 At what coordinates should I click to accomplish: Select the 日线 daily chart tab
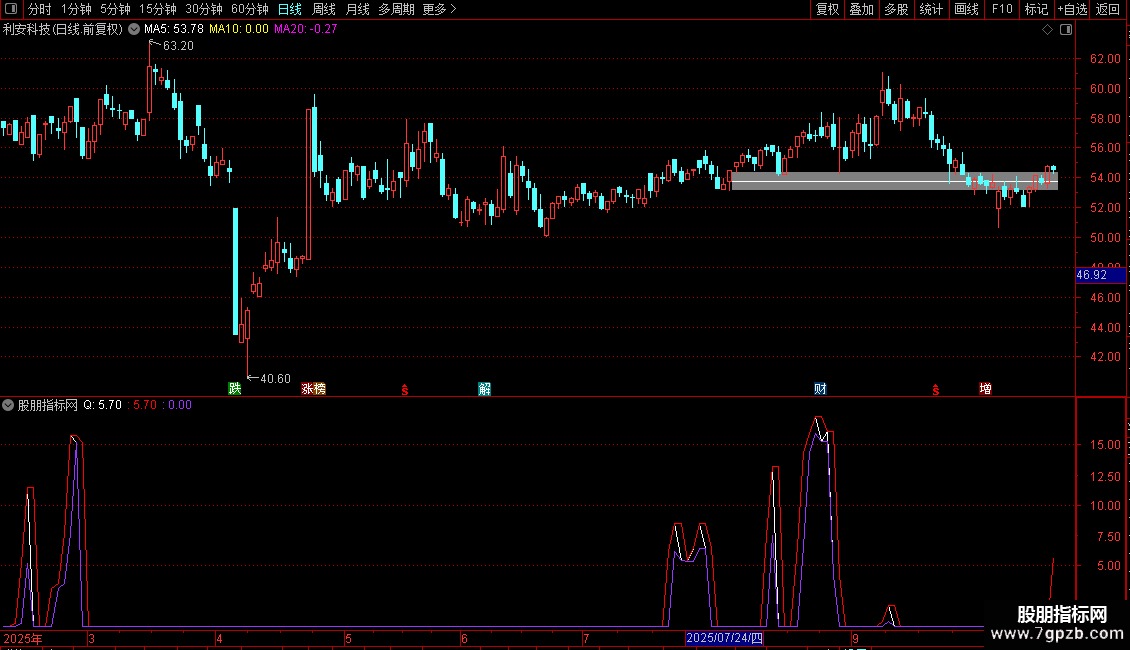290,9
